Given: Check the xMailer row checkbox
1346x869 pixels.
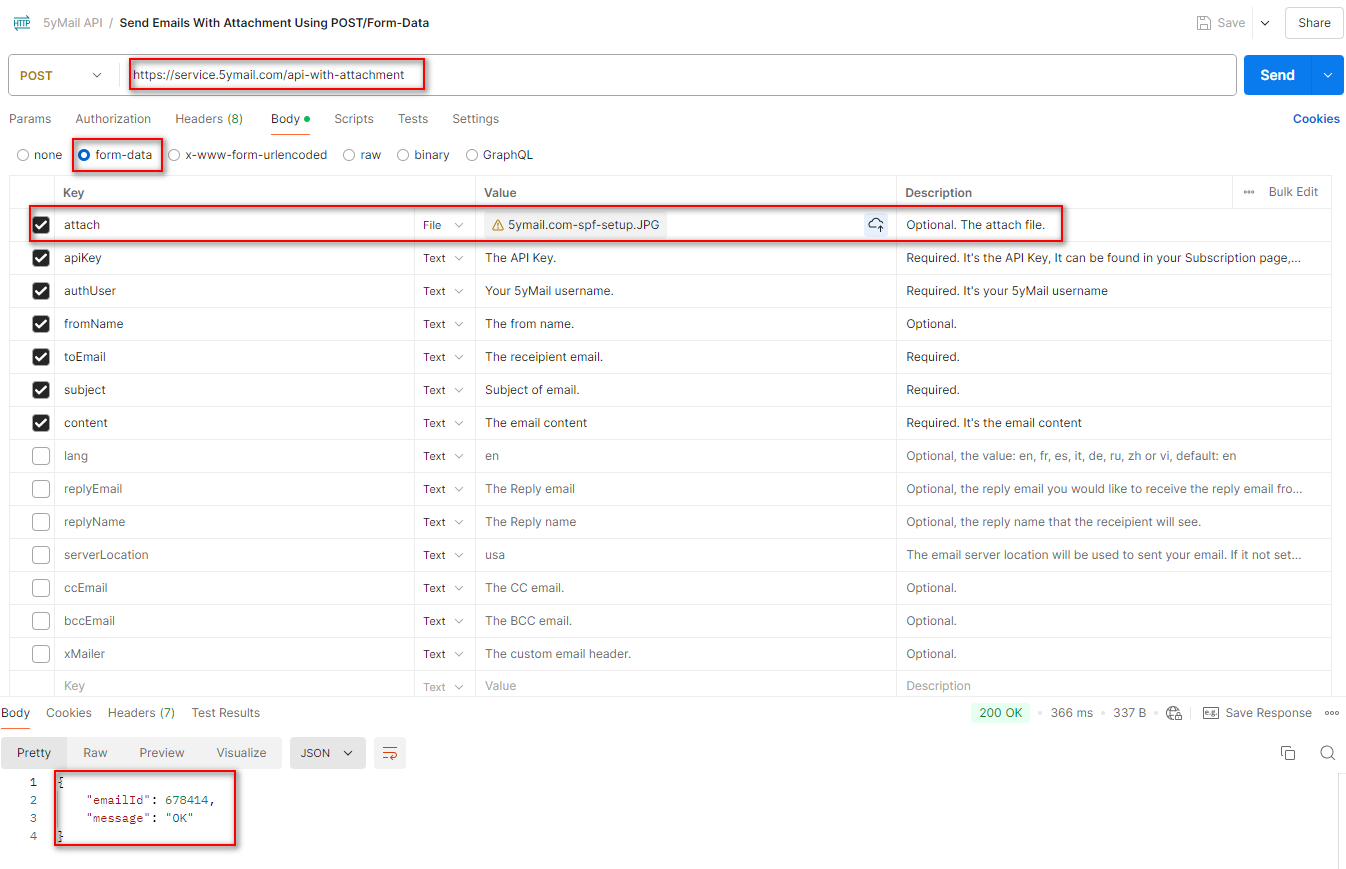Looking at the screenshot, I should click(41, 654).
